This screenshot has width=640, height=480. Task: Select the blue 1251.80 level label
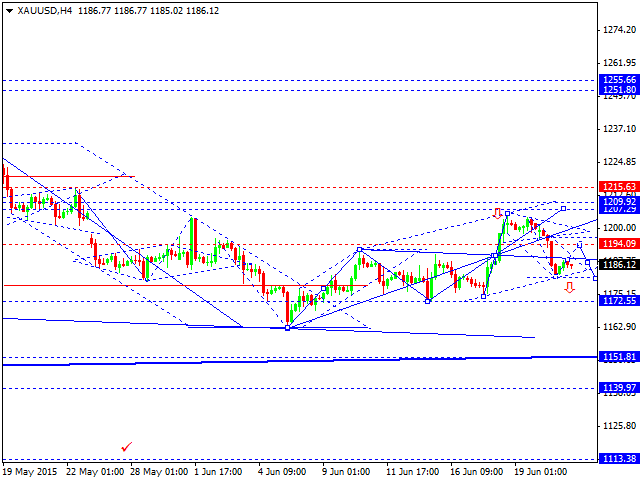click(x=619, y=90)
